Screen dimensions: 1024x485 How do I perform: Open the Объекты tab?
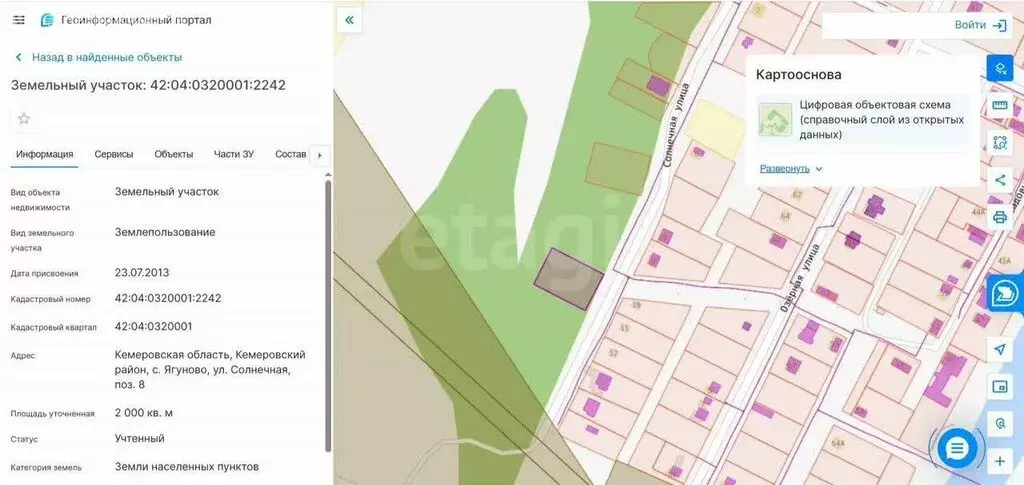coord(174,155)
